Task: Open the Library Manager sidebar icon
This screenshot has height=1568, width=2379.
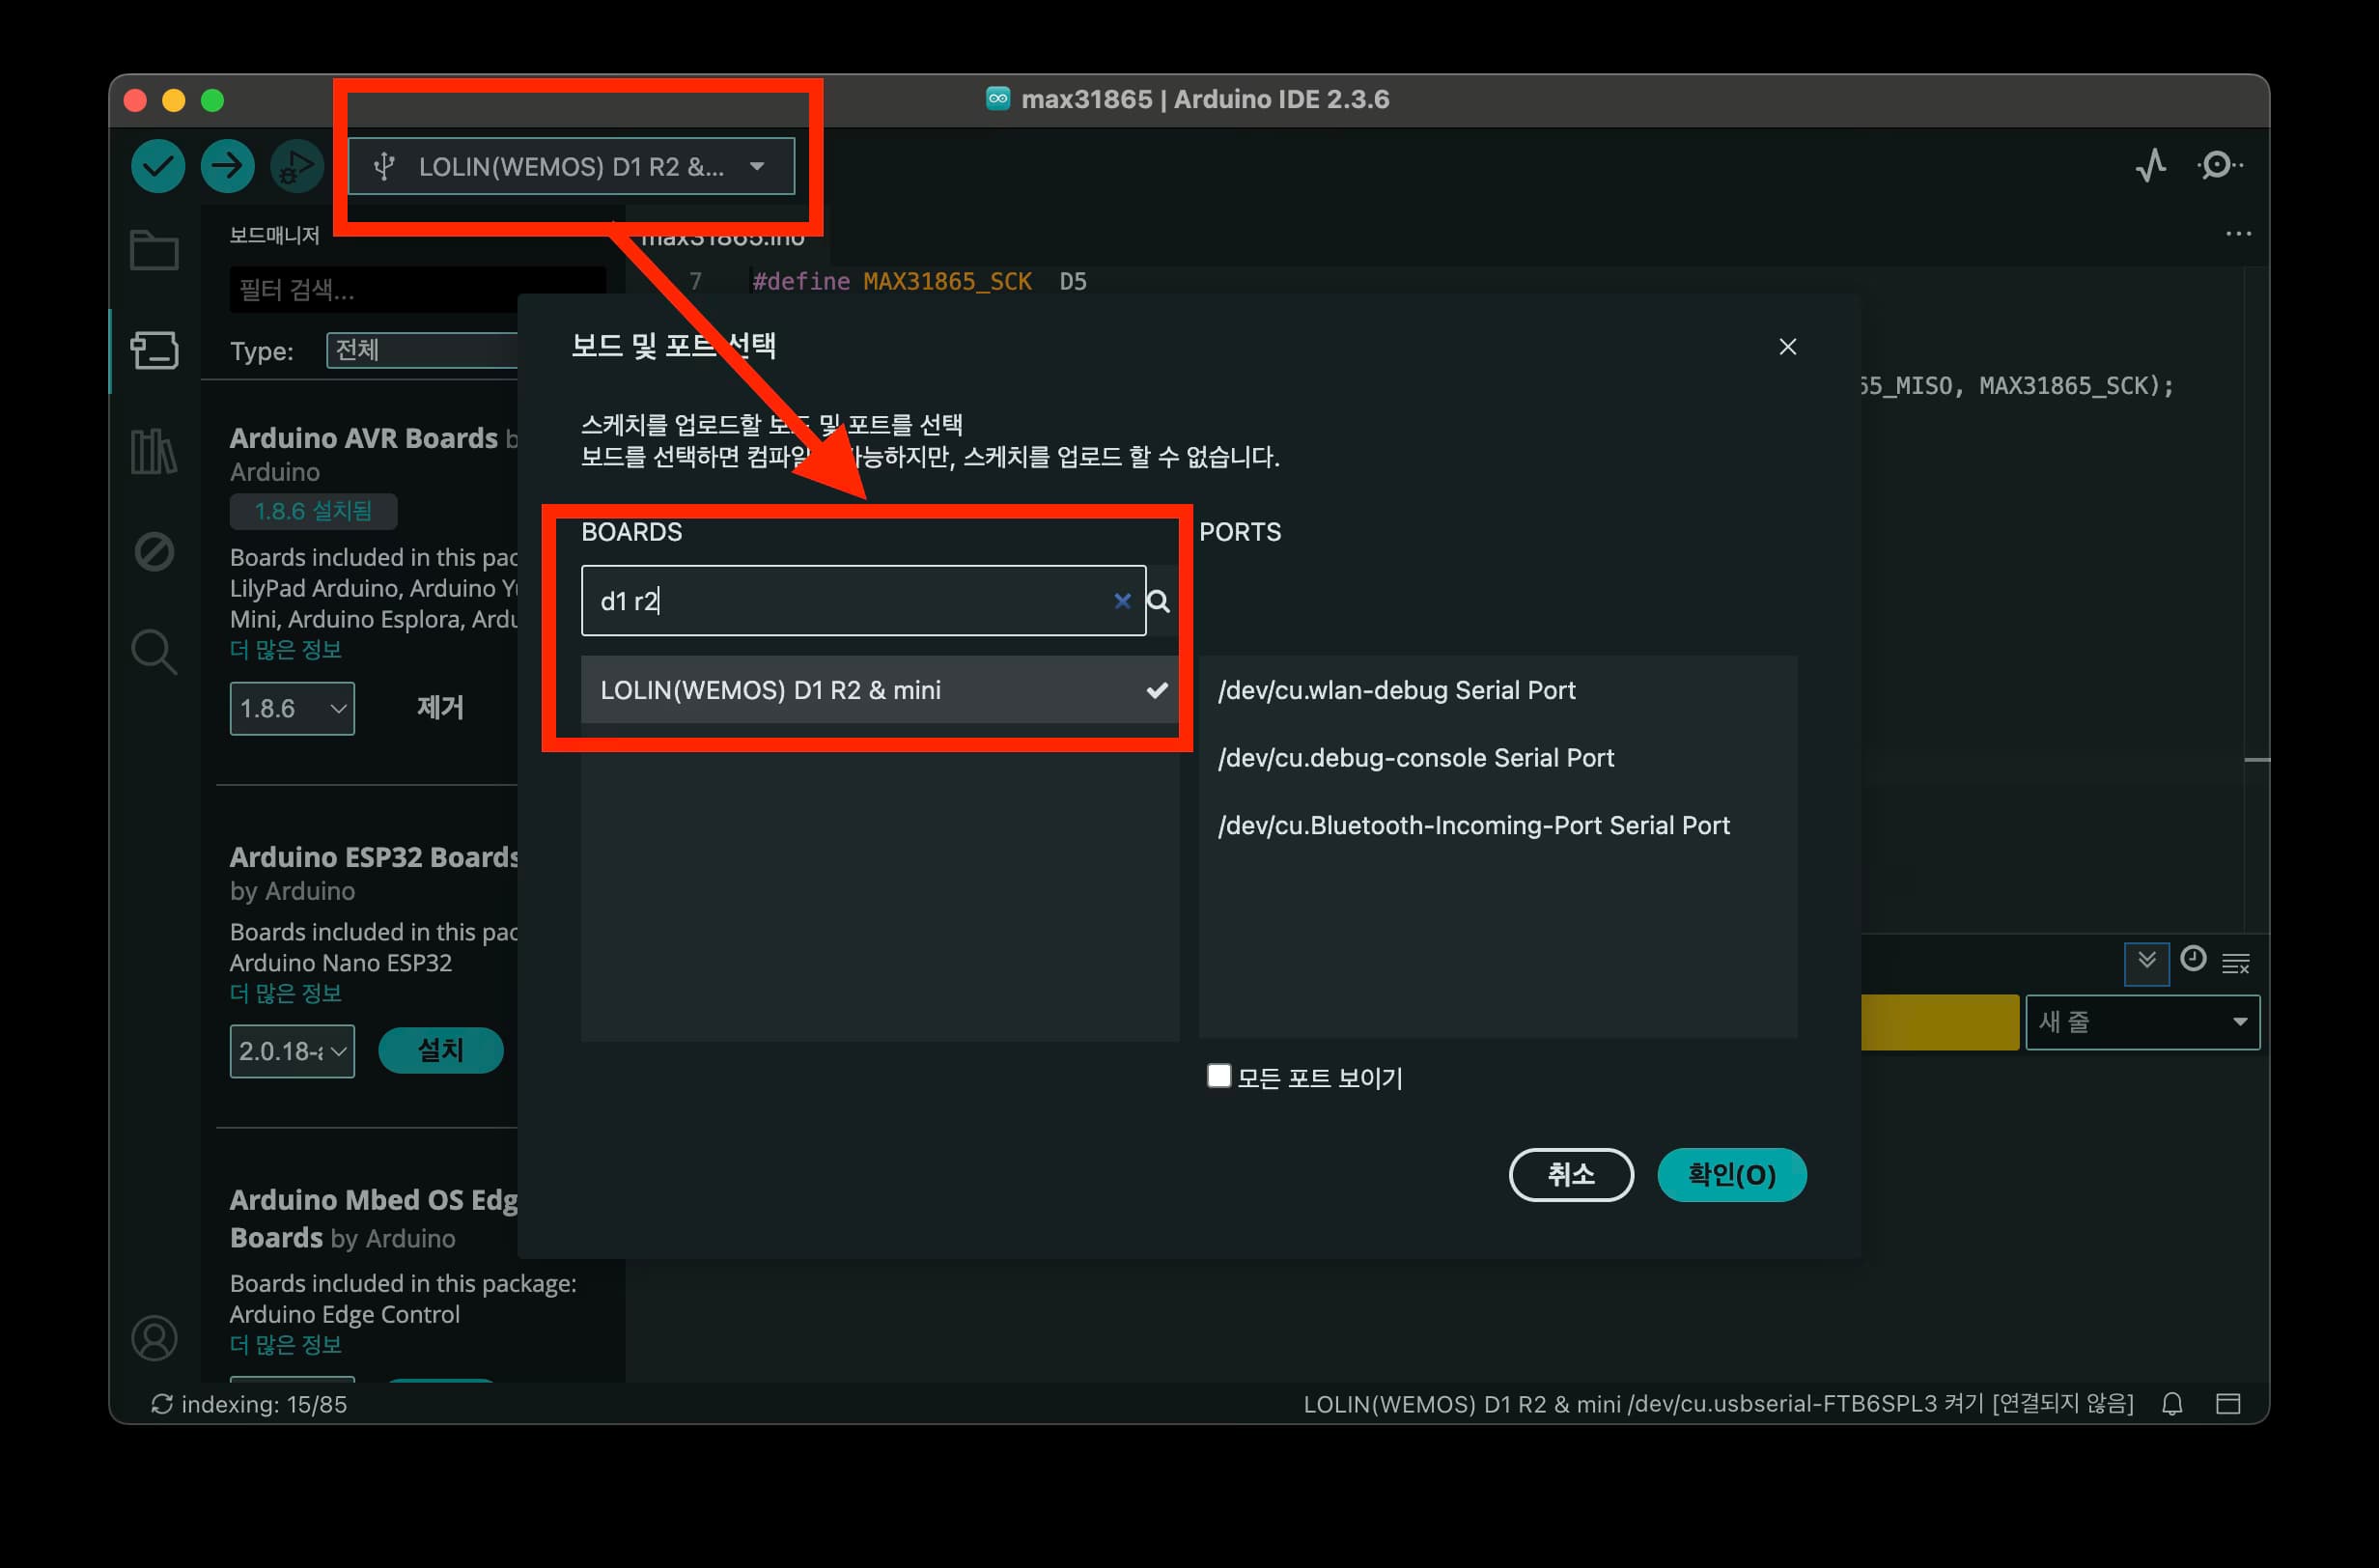Action: point(154,451)
